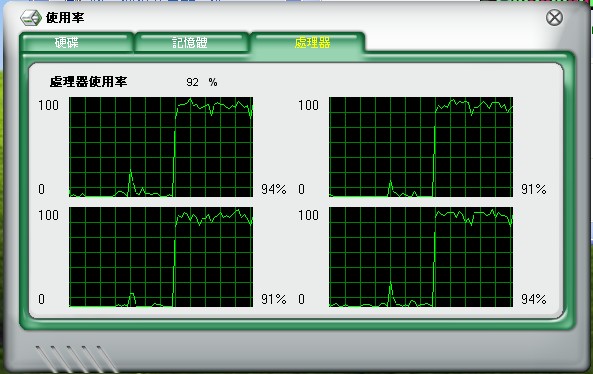593x374 pixels.
Task: Click the 使用率 title drive icon
Action: [x=31, y=18]
